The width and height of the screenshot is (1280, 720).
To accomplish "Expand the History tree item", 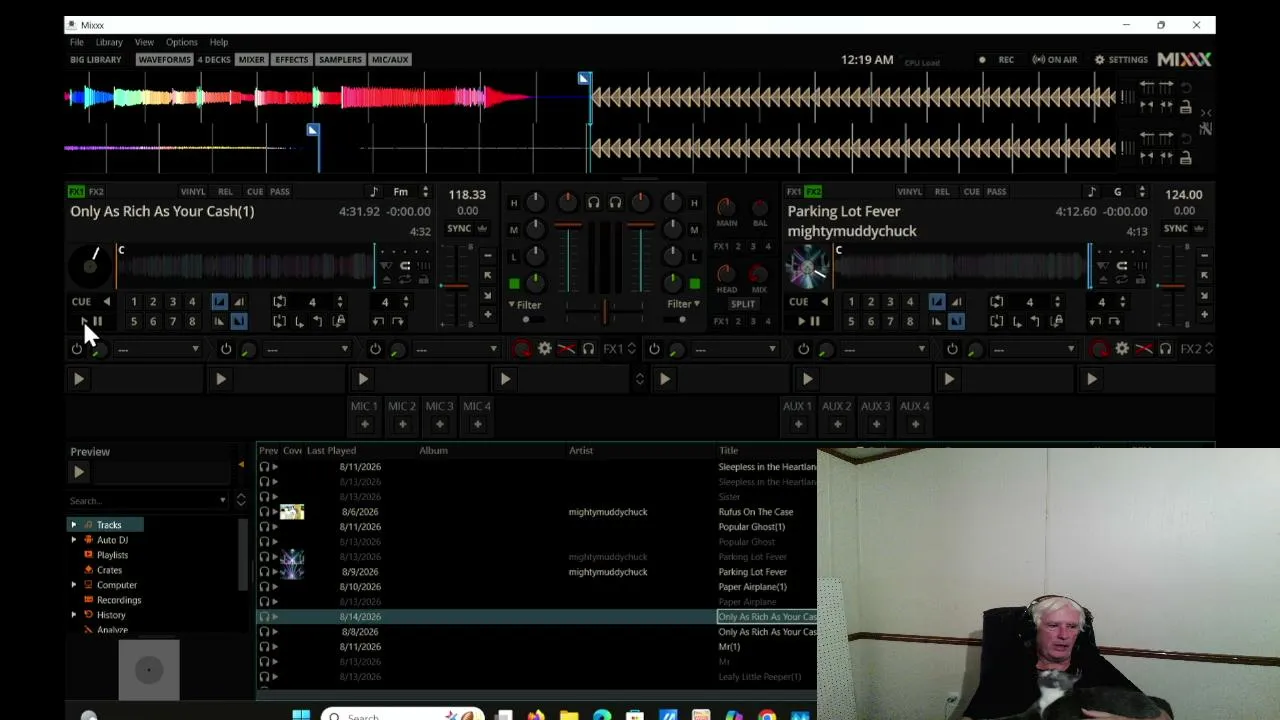I will pos(73,615).
